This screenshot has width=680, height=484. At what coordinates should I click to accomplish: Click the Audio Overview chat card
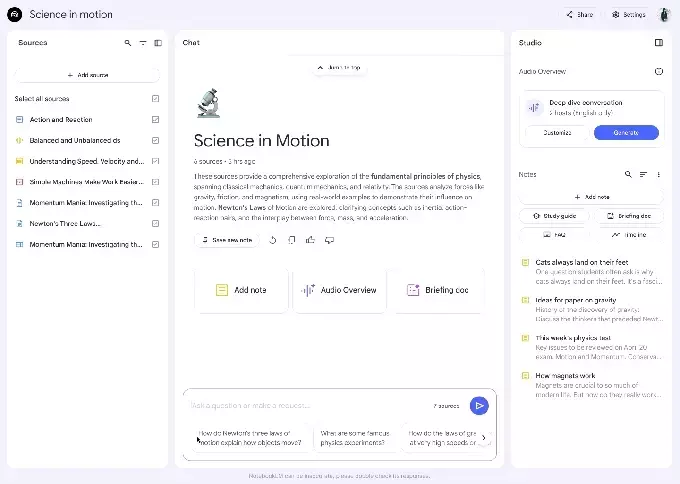click(339, 290)
